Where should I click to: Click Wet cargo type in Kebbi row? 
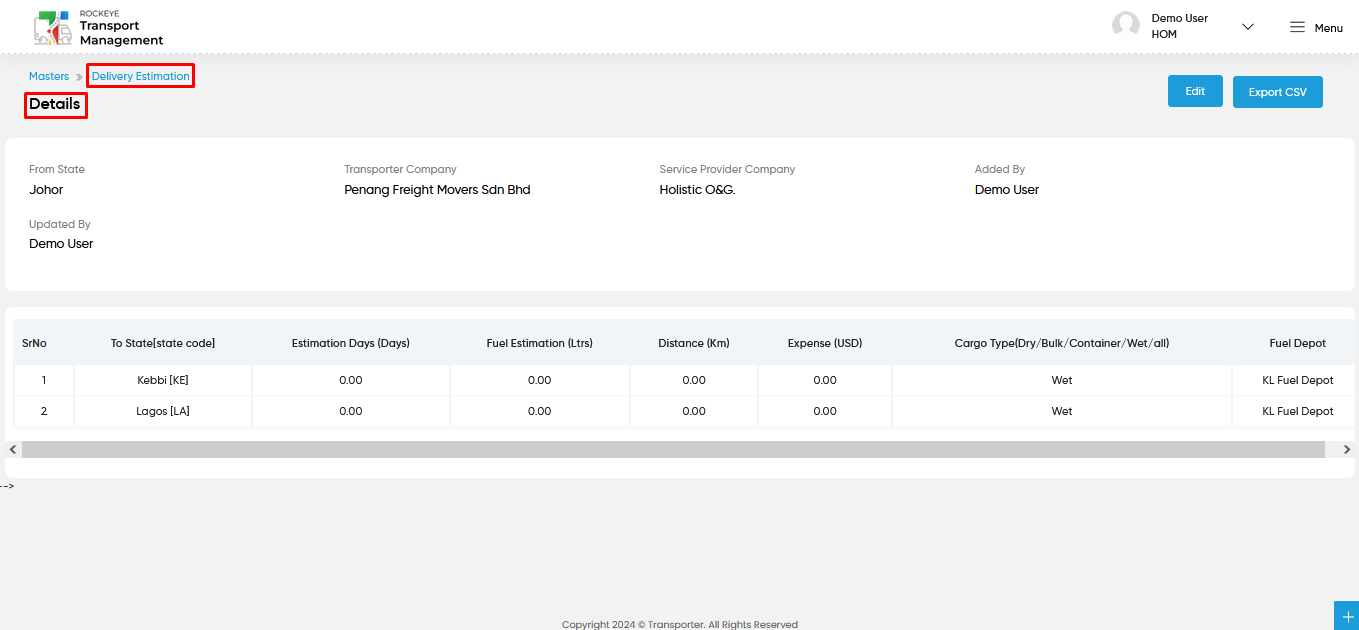click(1062, 380)
